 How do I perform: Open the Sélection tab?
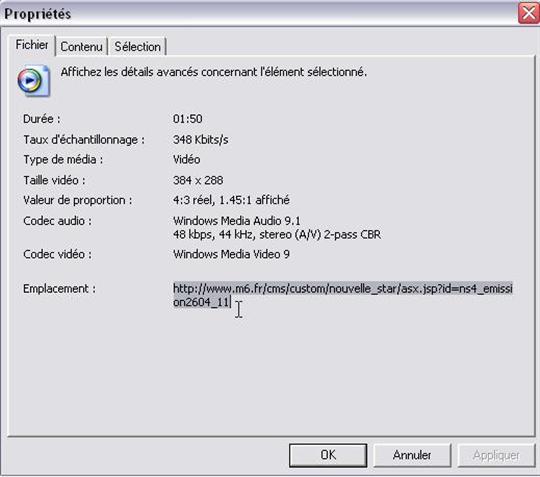(137, 46)
